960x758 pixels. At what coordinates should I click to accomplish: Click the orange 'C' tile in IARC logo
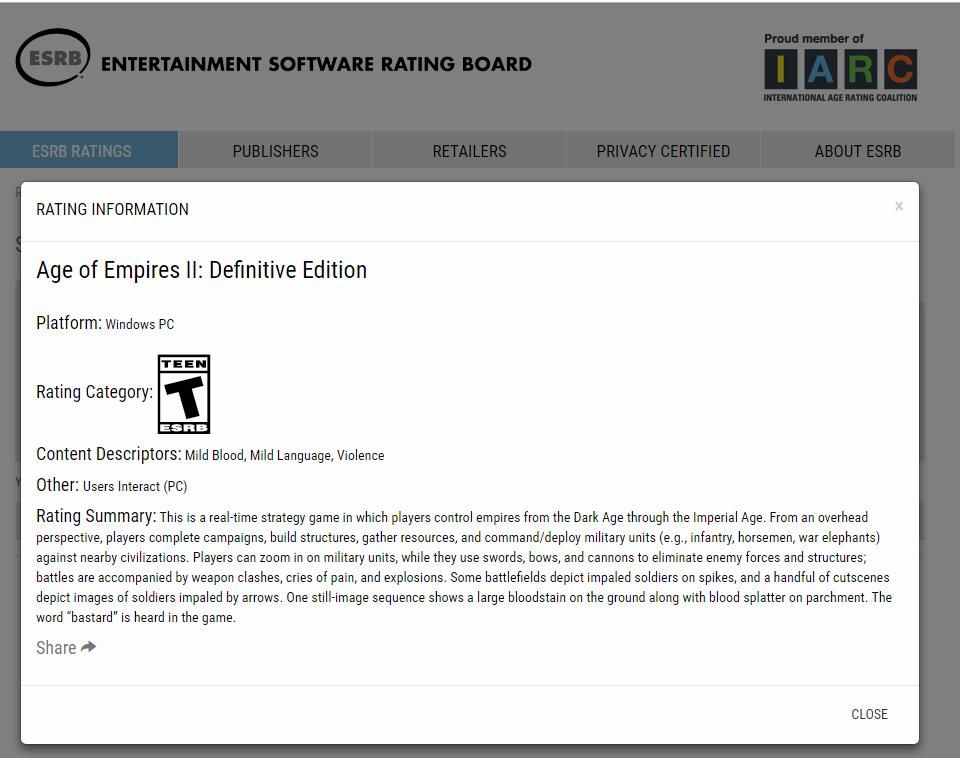[900, 69]
